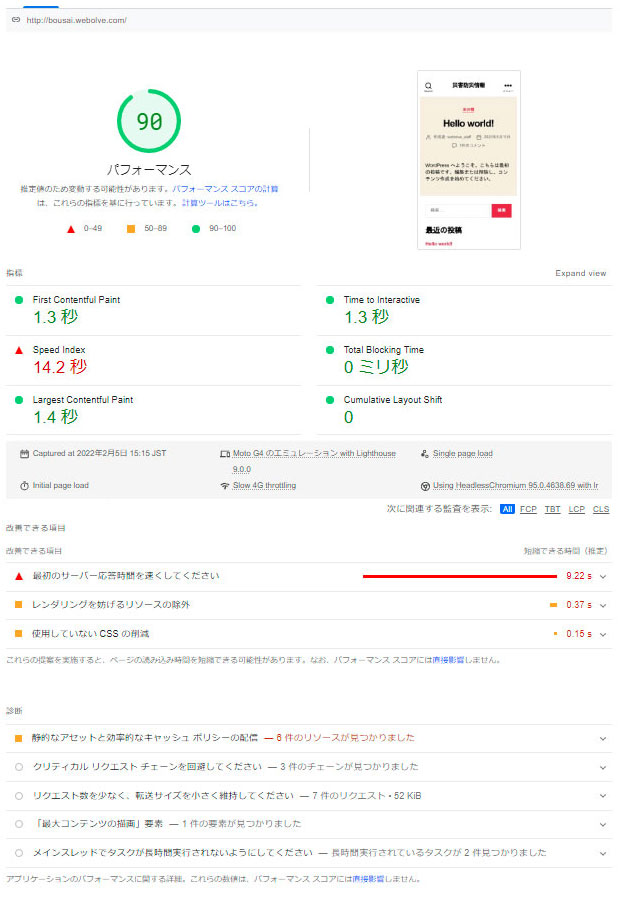620x912 pixels.
Task: Click the device icon beside Moto G4 emulation
Action: point(225,454)
